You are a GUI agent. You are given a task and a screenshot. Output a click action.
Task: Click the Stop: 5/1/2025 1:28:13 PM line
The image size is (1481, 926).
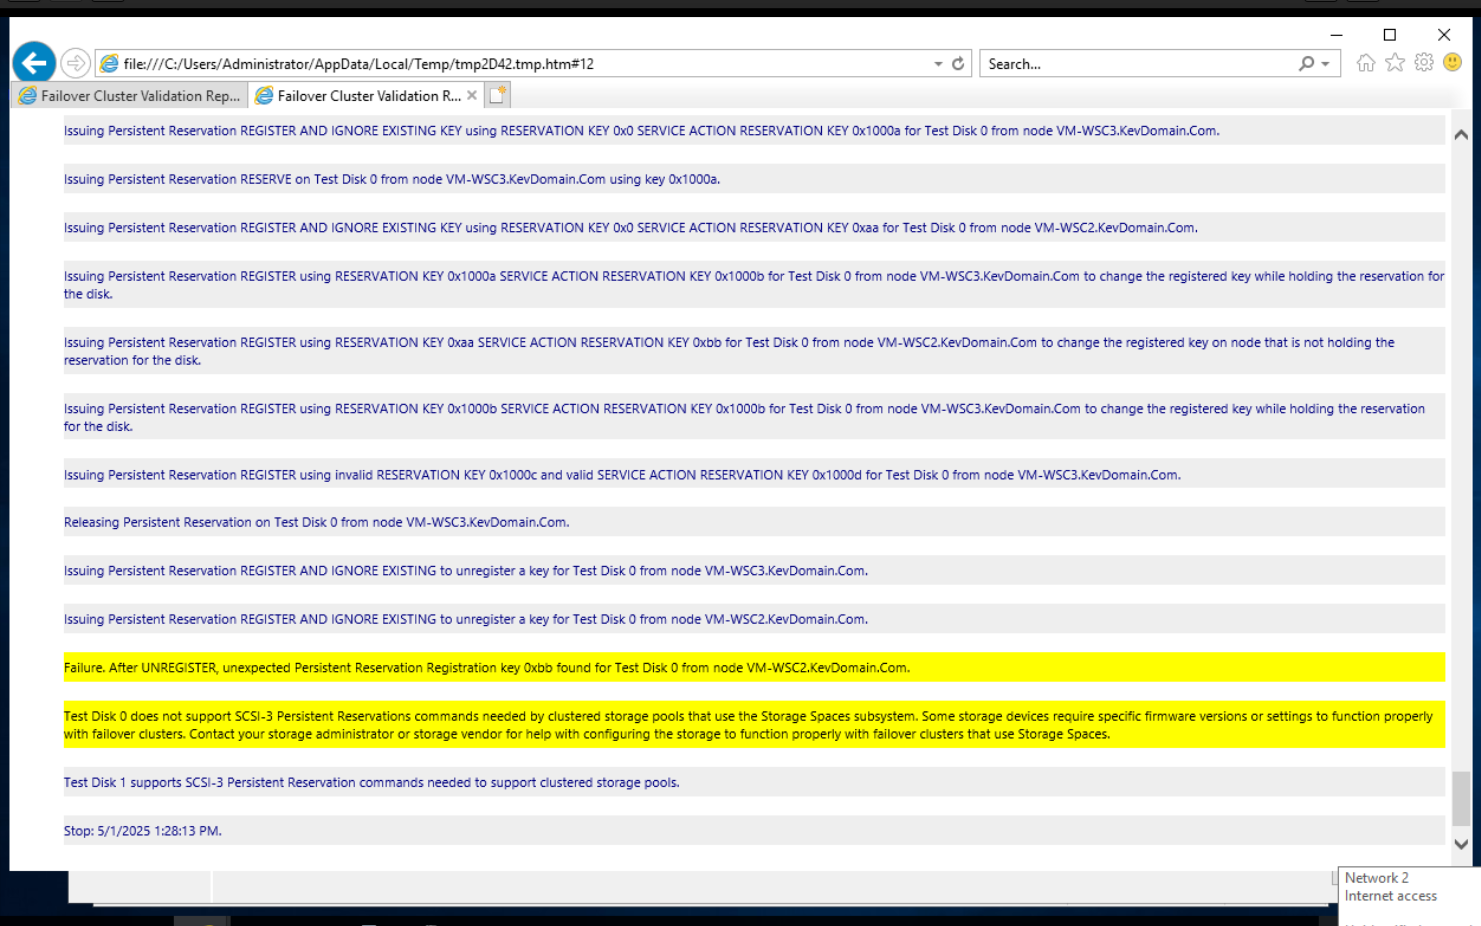[x=754, y=831]
